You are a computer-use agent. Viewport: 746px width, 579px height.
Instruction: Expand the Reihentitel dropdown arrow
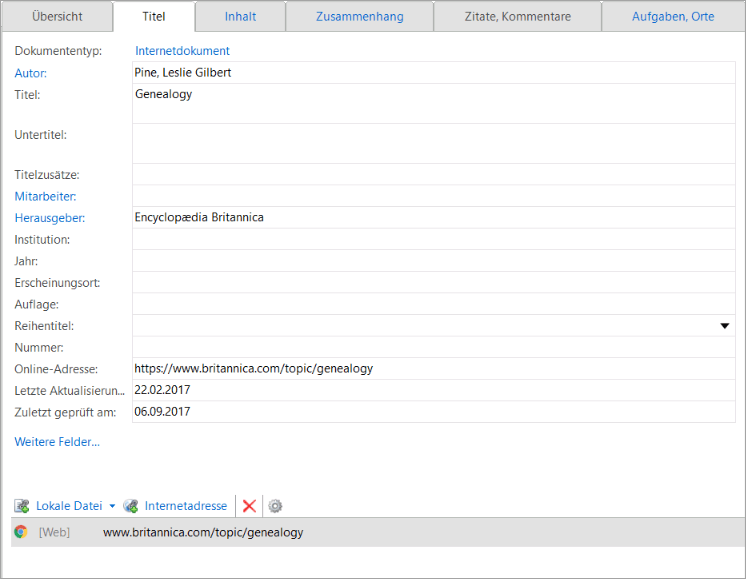tap(725, 326)
